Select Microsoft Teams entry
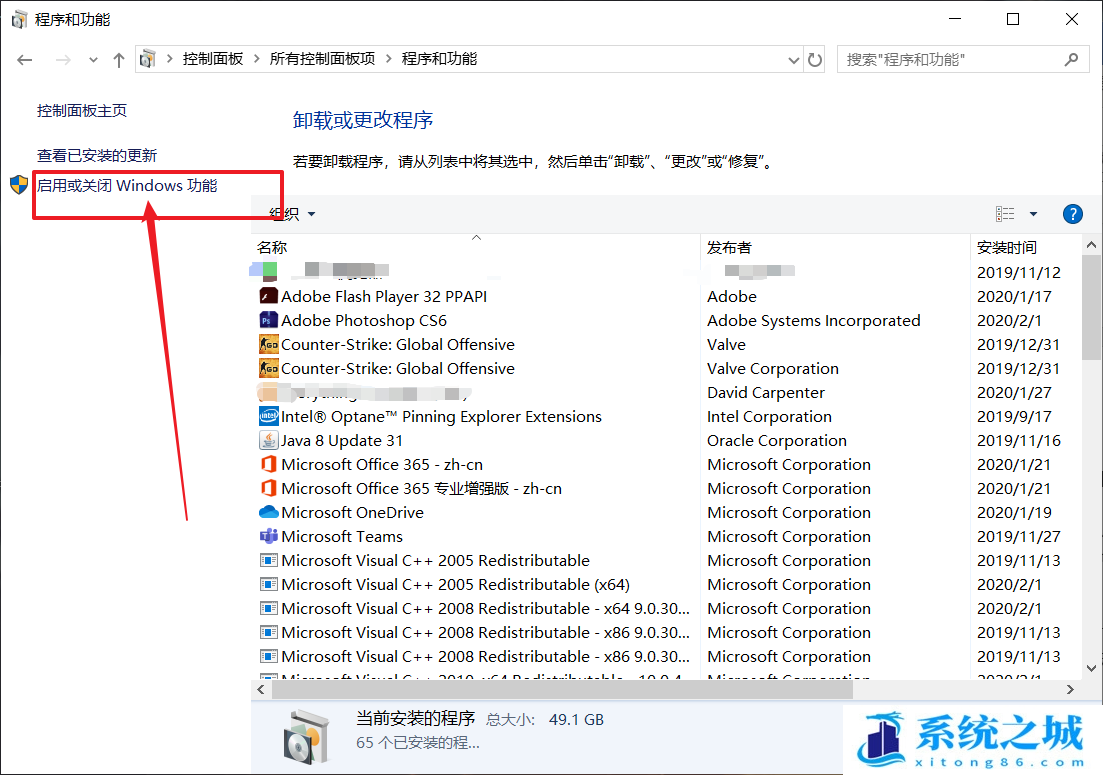 (342, 537)
